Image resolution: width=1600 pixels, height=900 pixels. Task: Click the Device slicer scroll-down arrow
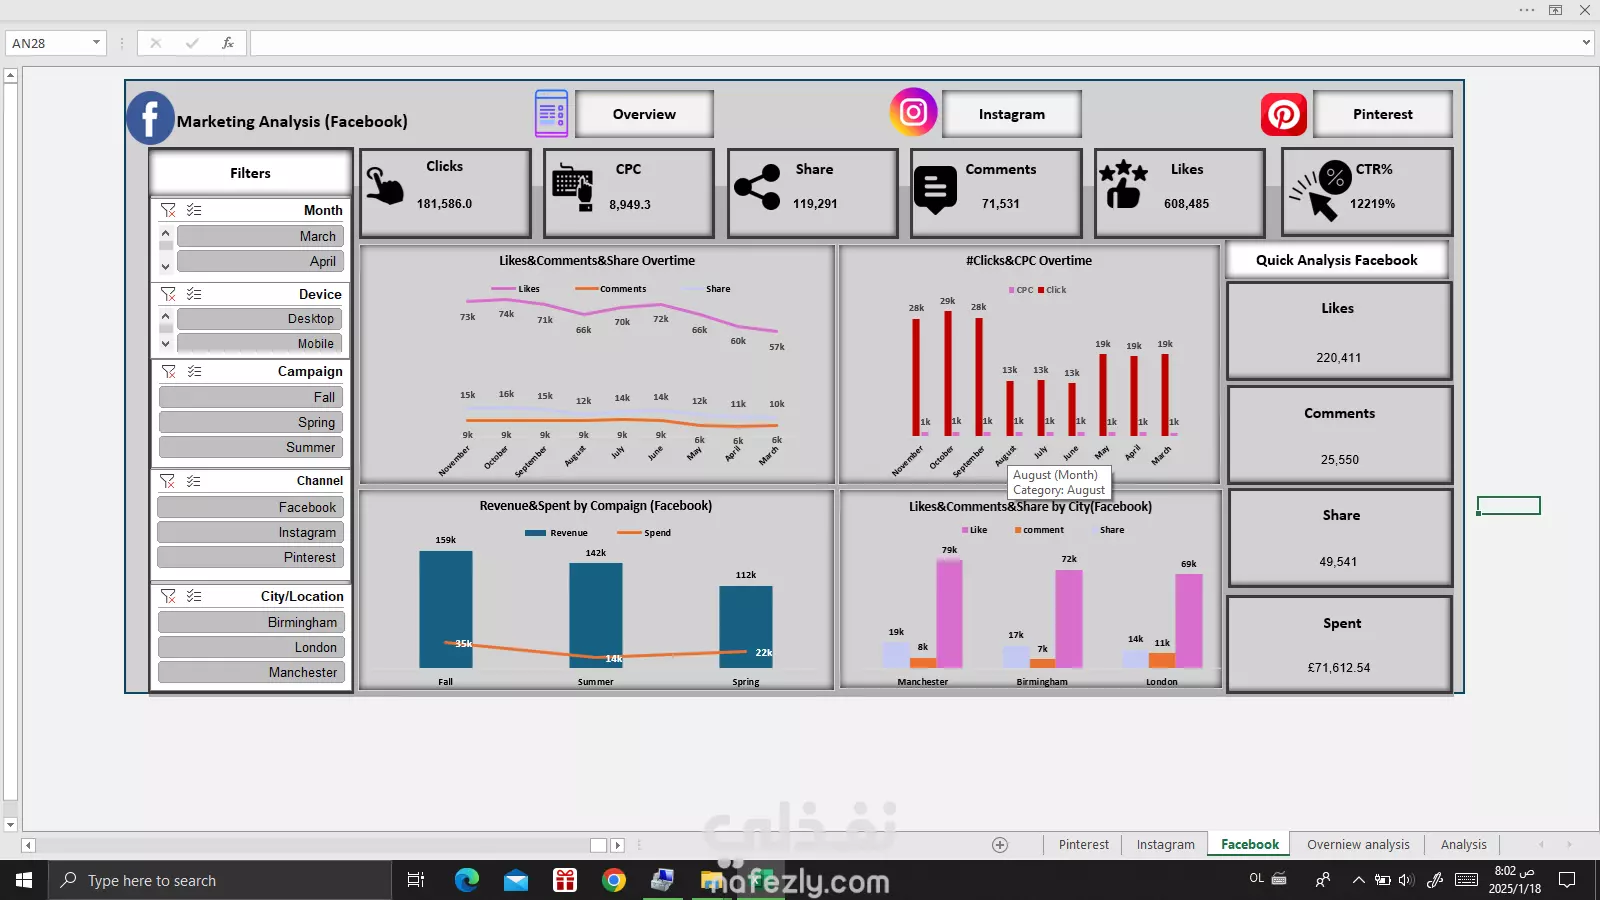tap(166, 344)
